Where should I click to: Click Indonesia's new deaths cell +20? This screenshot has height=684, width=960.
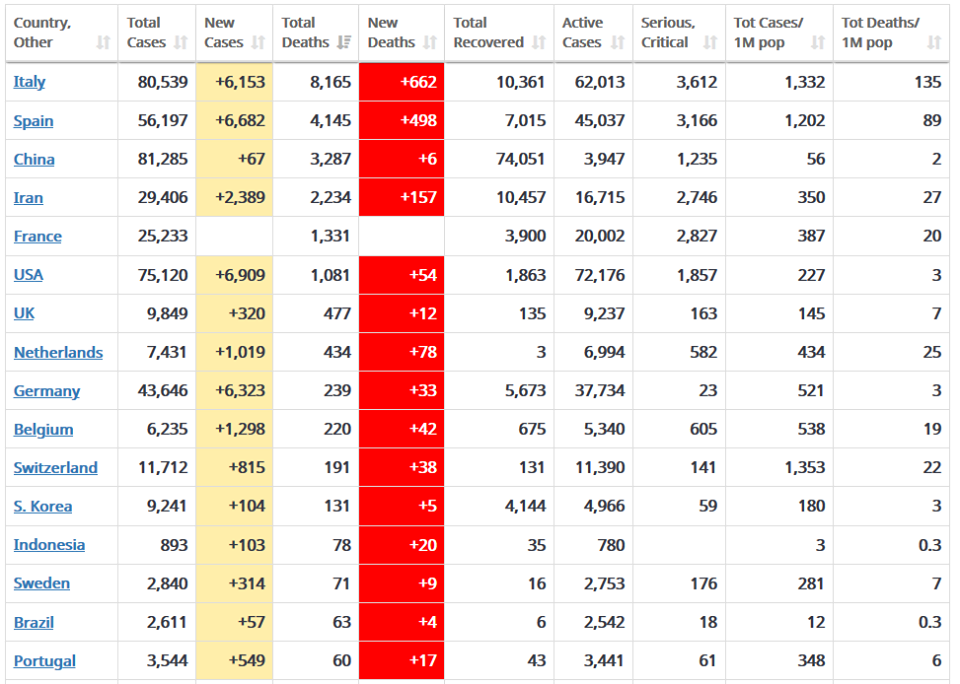point(402,544)
